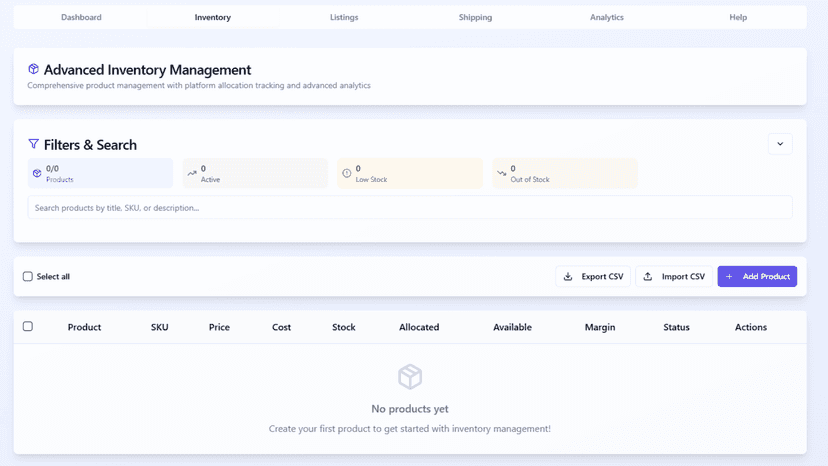
Task: Click the Active trending-up icon
Action: [192, 173]
